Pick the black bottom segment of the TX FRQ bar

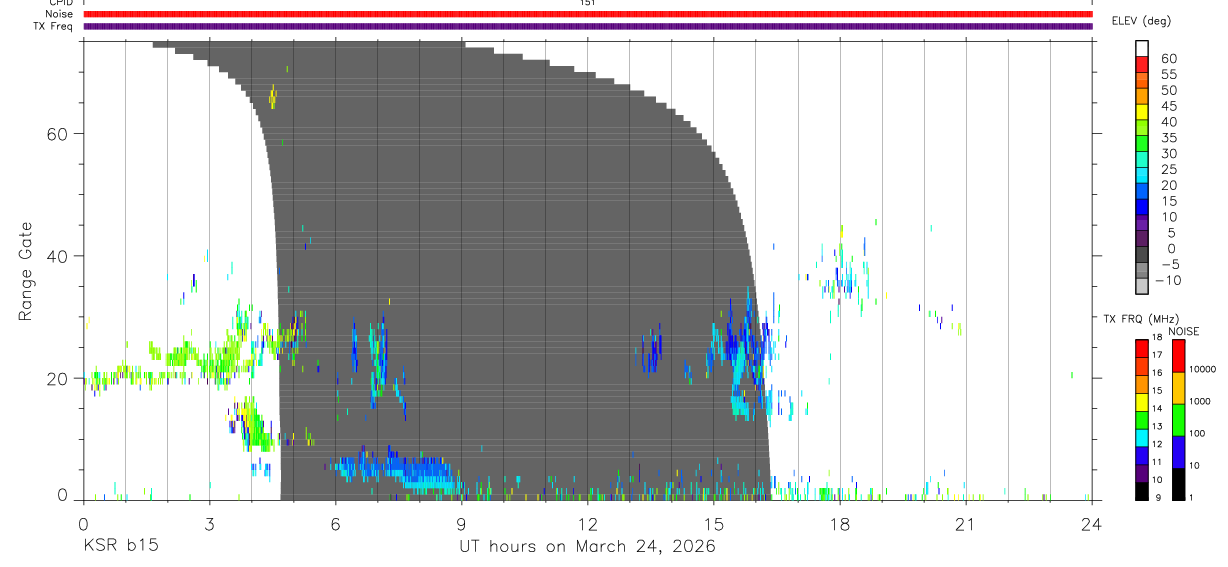pos(1142,491)
